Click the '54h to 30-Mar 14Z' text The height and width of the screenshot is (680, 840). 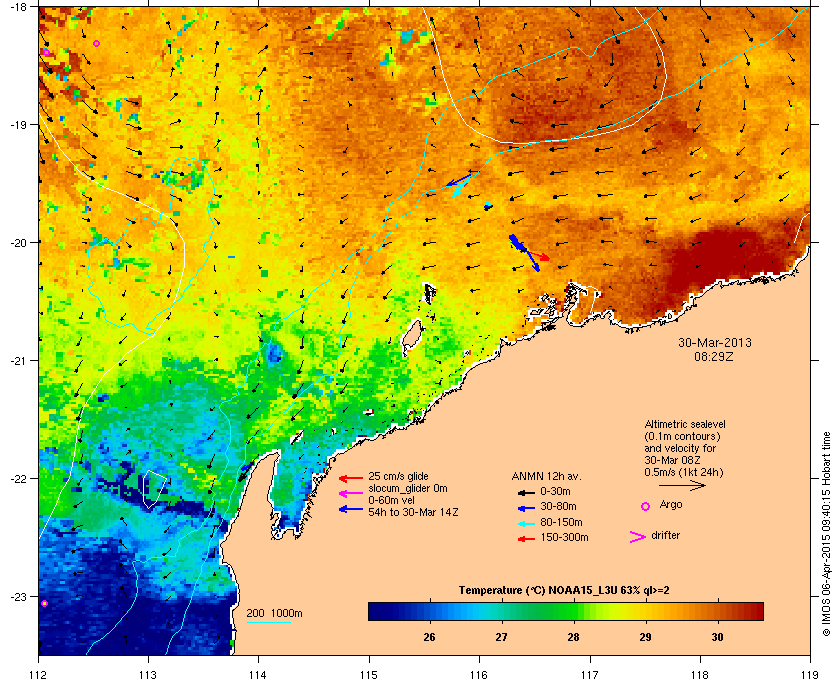click(413, 512)
